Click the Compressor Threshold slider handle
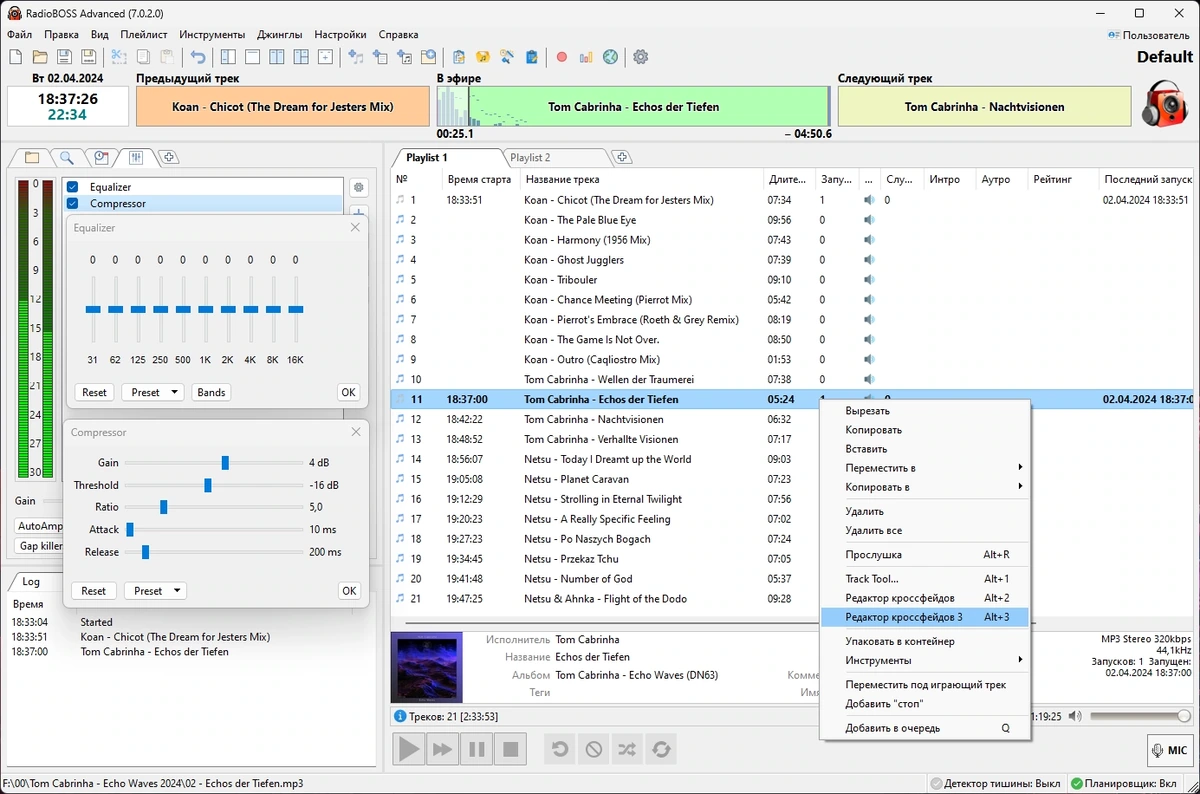Screen dimensions: 1200x794 coord(208,485)
